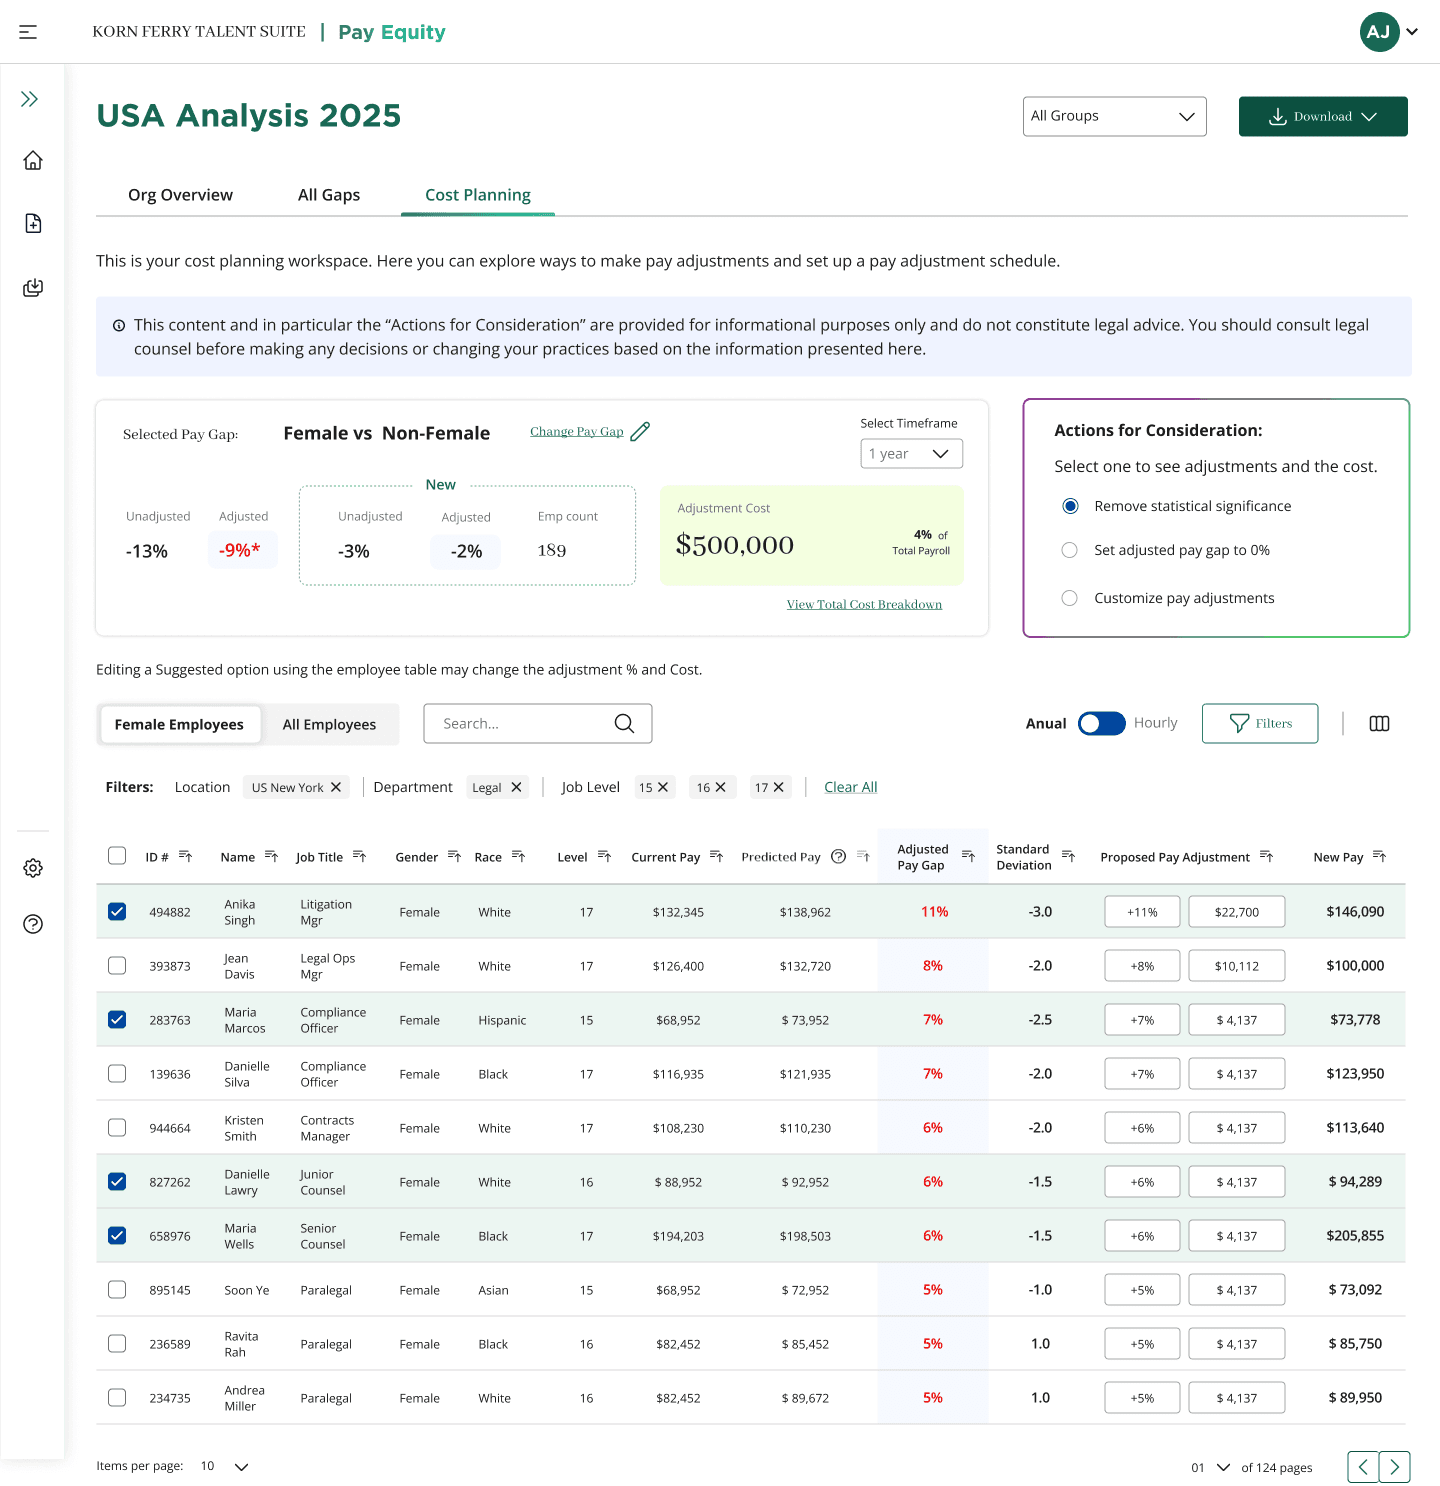The width and height of the screenshot is (1440, 1486).
Task: Click the search magnifier icon
Action: pyautogui.click(x=624, y=723)
